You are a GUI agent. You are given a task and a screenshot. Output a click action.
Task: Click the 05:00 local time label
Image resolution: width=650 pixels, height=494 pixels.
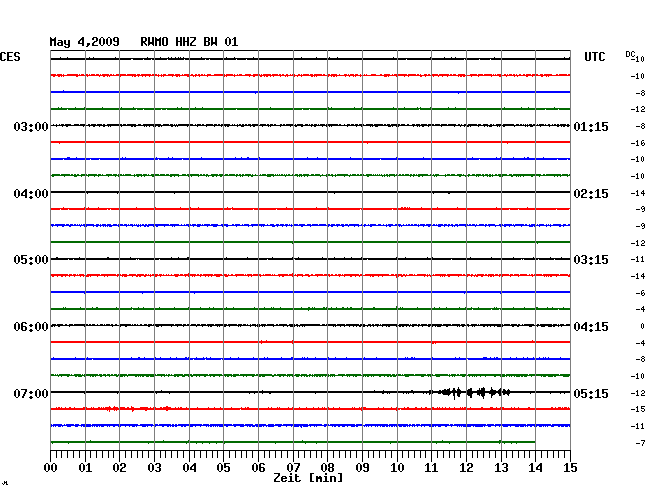click(x=31, y=260)
